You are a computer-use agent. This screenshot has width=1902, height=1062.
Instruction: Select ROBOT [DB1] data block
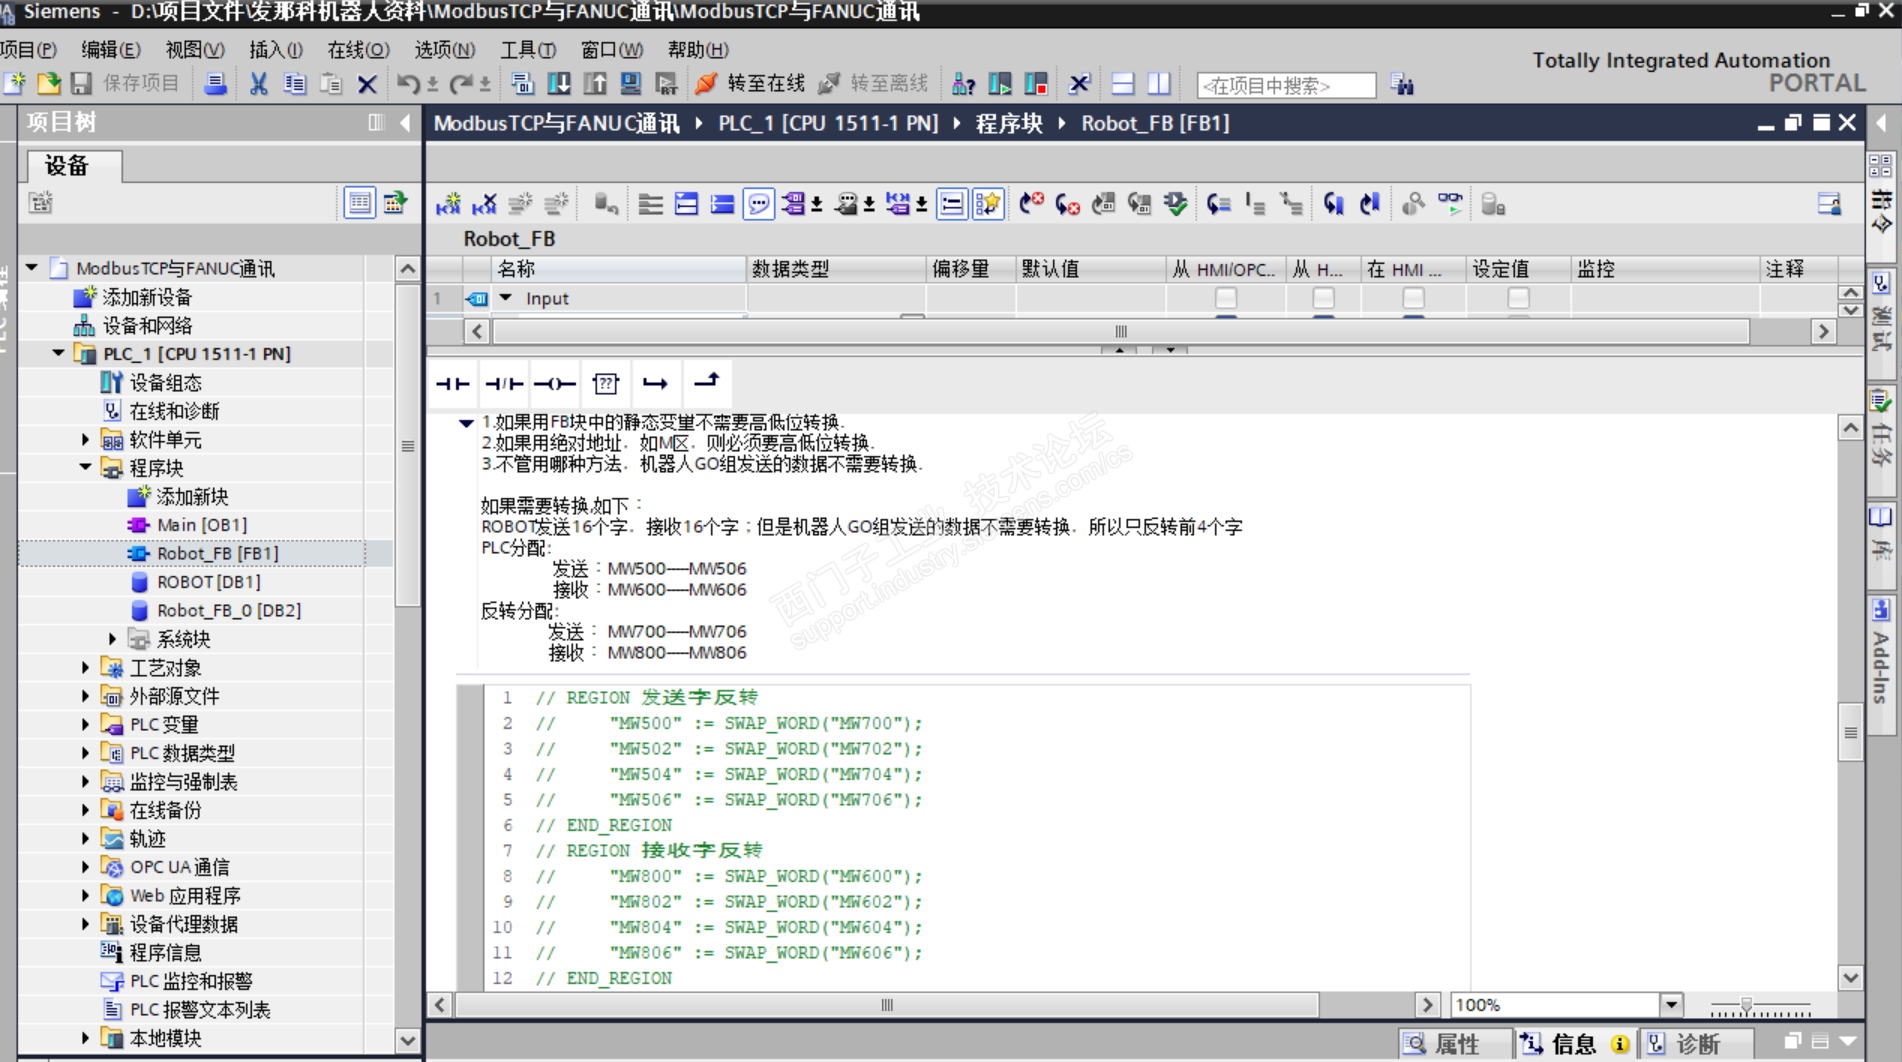pos(208,582)
